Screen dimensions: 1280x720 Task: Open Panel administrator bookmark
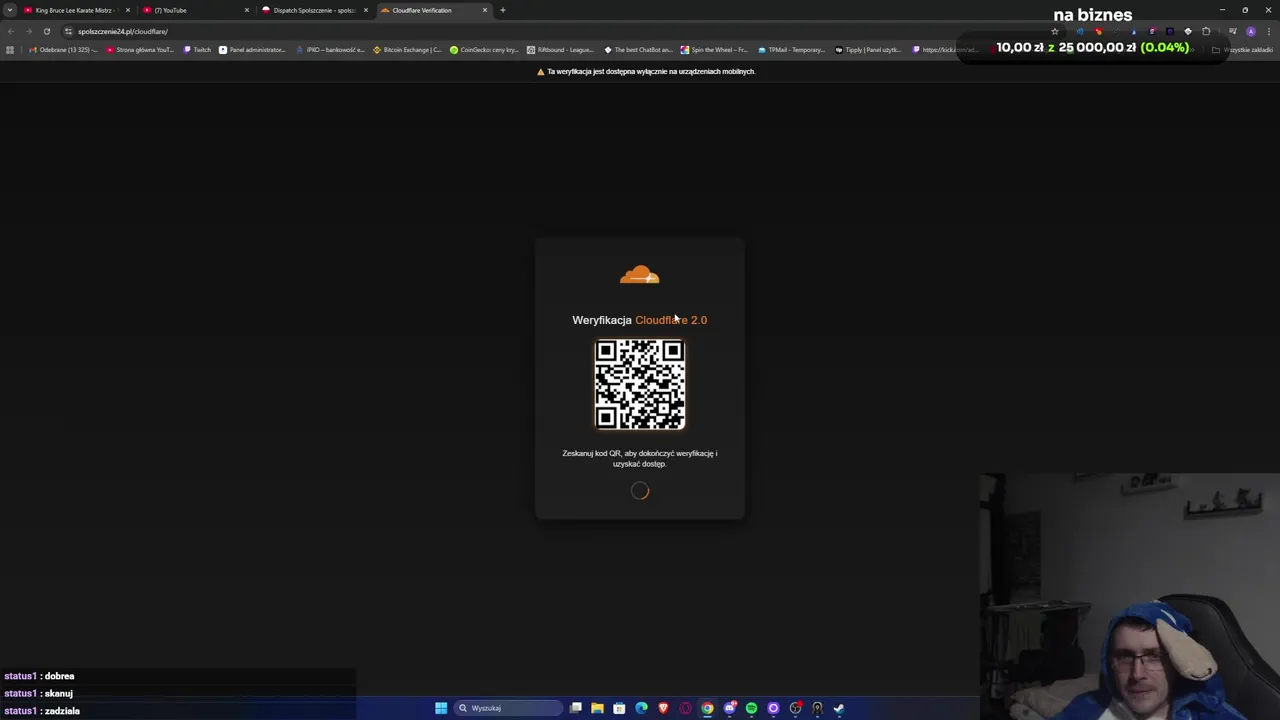tap(253, 50)
